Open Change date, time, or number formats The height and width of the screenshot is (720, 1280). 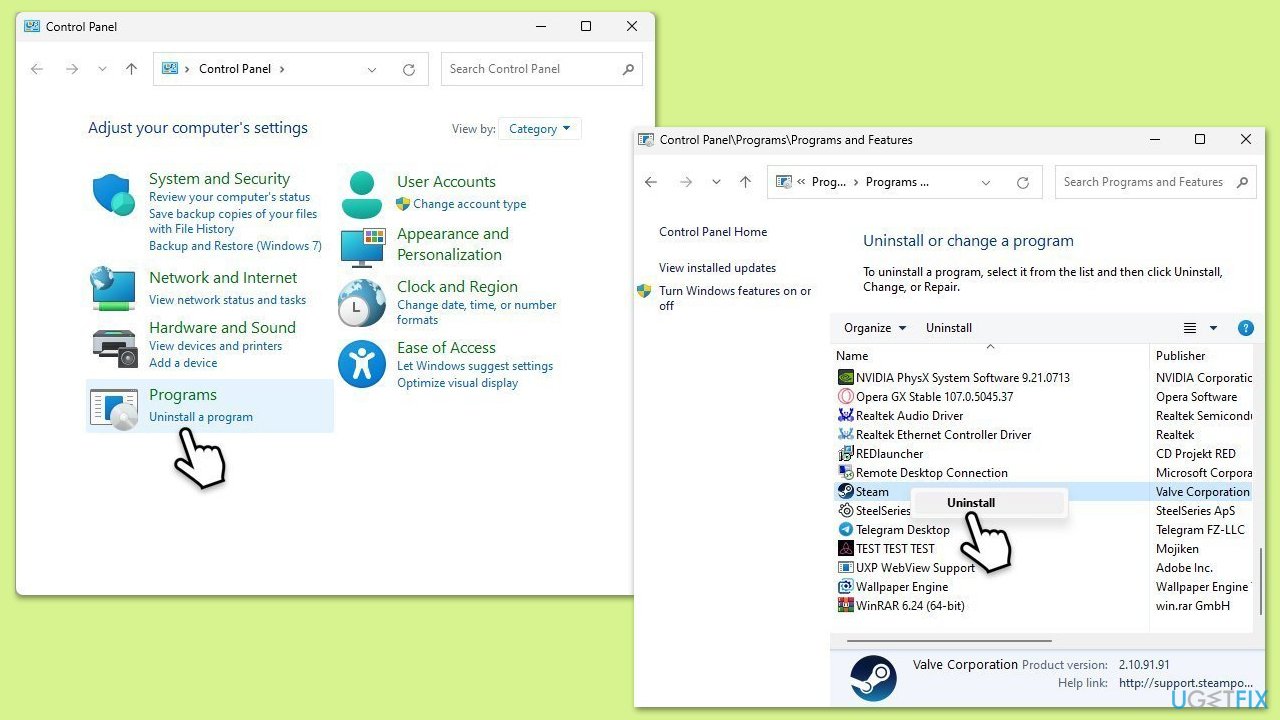tap(476, 312)
